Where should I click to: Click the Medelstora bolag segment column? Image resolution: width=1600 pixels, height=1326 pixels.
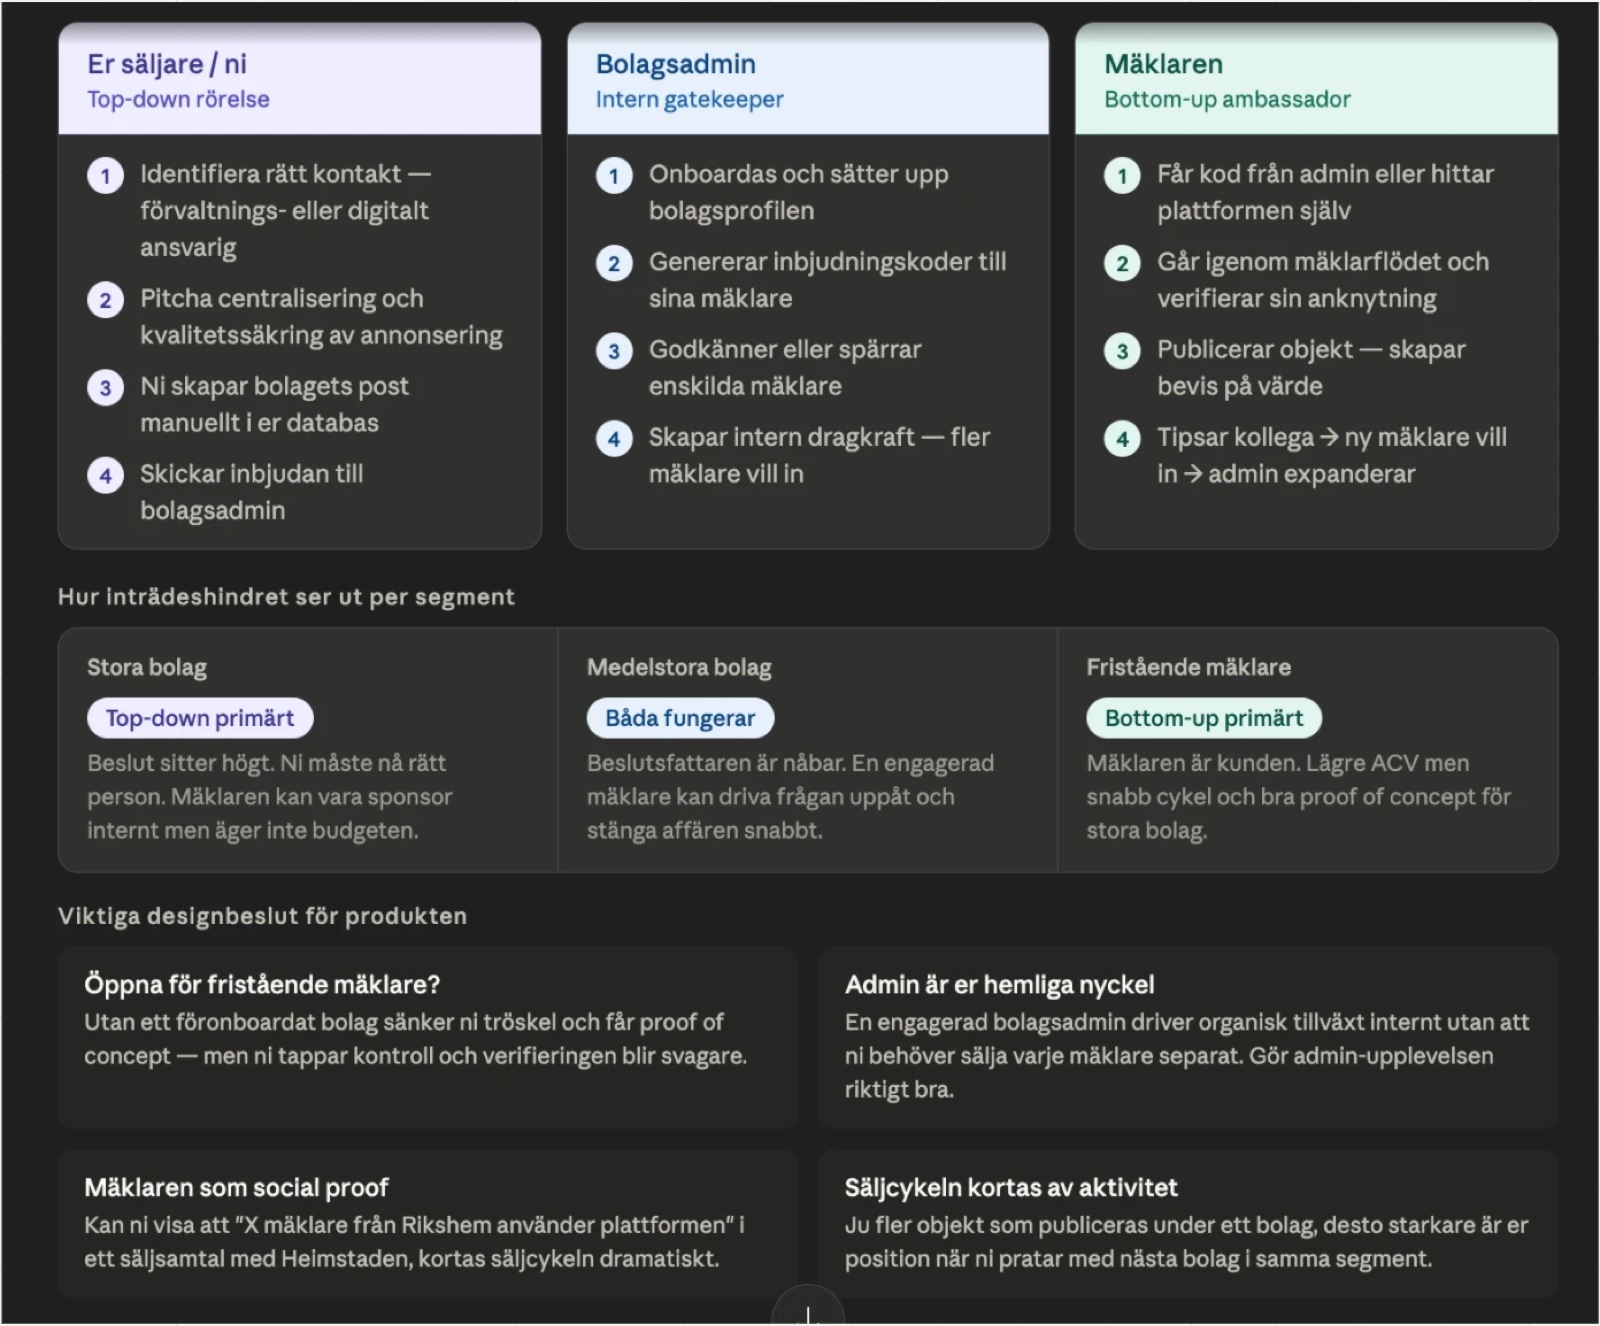(x=808, y=750)
